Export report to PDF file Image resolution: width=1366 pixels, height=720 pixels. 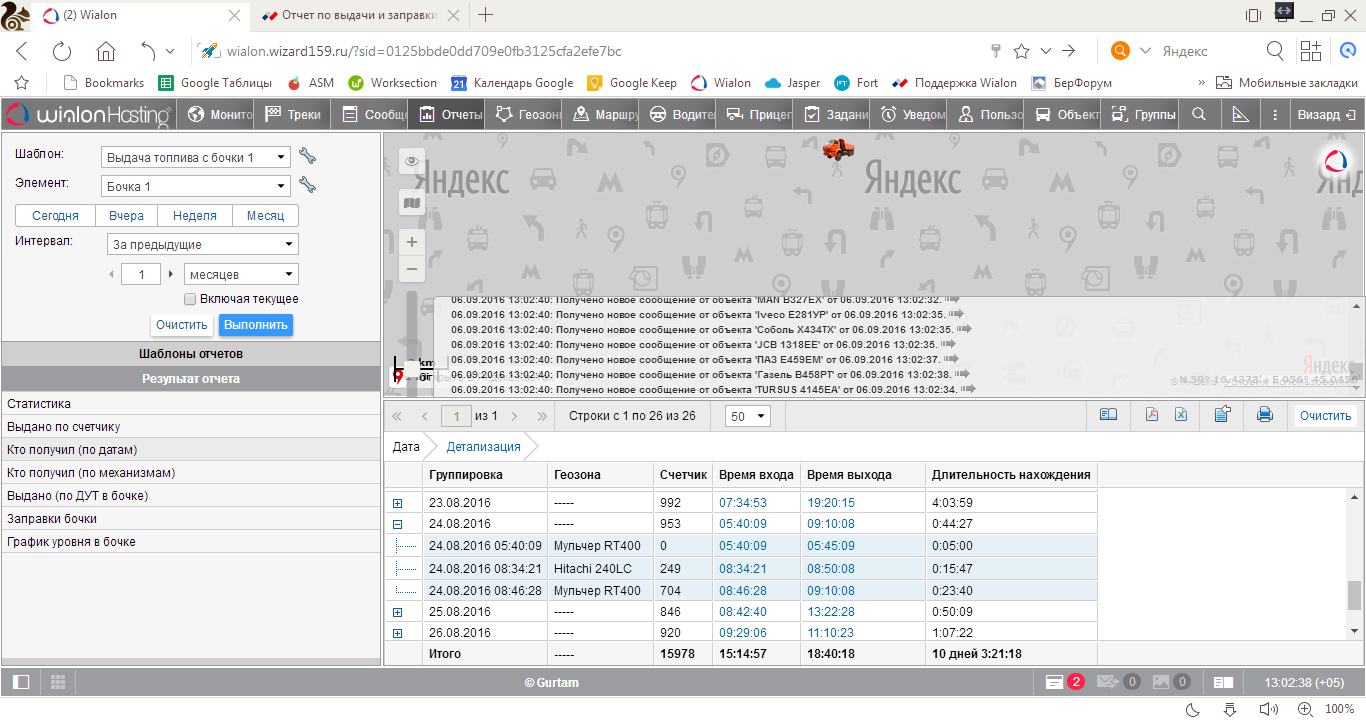[1152, 415]
